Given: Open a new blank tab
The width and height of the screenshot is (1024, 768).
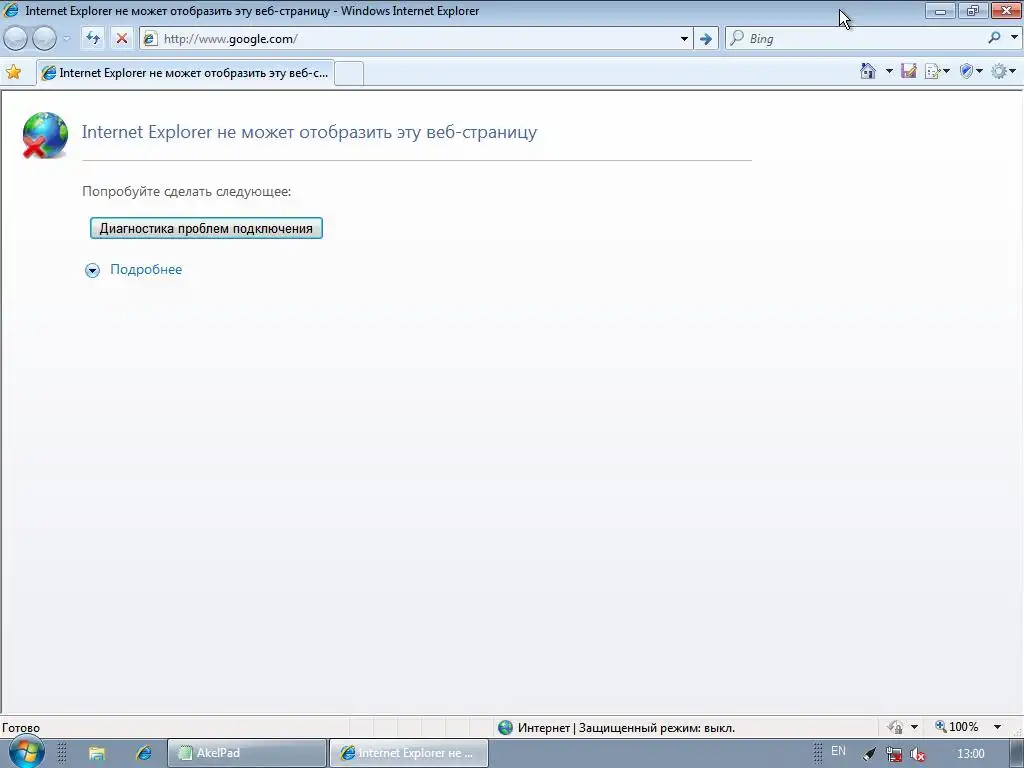Looking at the screenshot, I should click(349, 73).
